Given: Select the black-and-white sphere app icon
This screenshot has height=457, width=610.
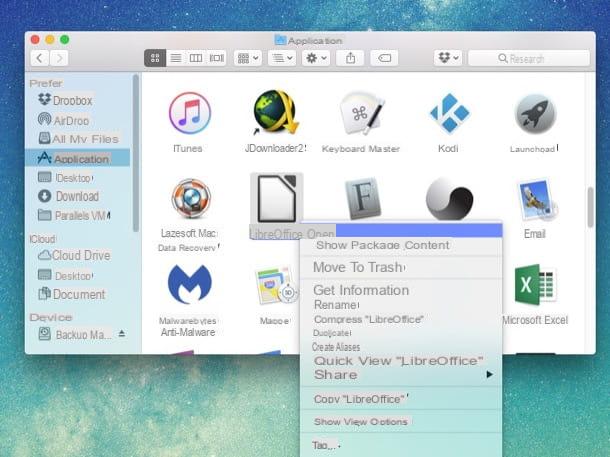Looking at the screenshot, I should (x=449, y=199).
